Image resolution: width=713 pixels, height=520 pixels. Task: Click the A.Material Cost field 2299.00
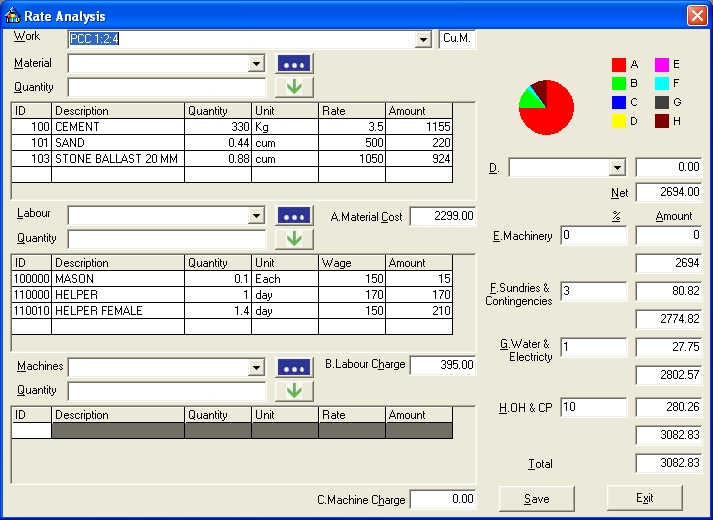point(443,216)
